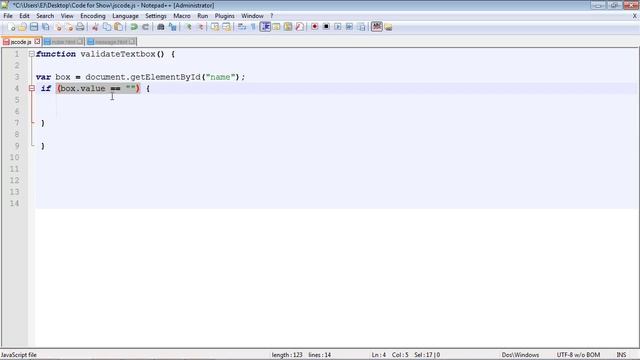Run macro multiple times icon
The width and height of the screenshot is (640, 360).
click(x=349, y=27)
